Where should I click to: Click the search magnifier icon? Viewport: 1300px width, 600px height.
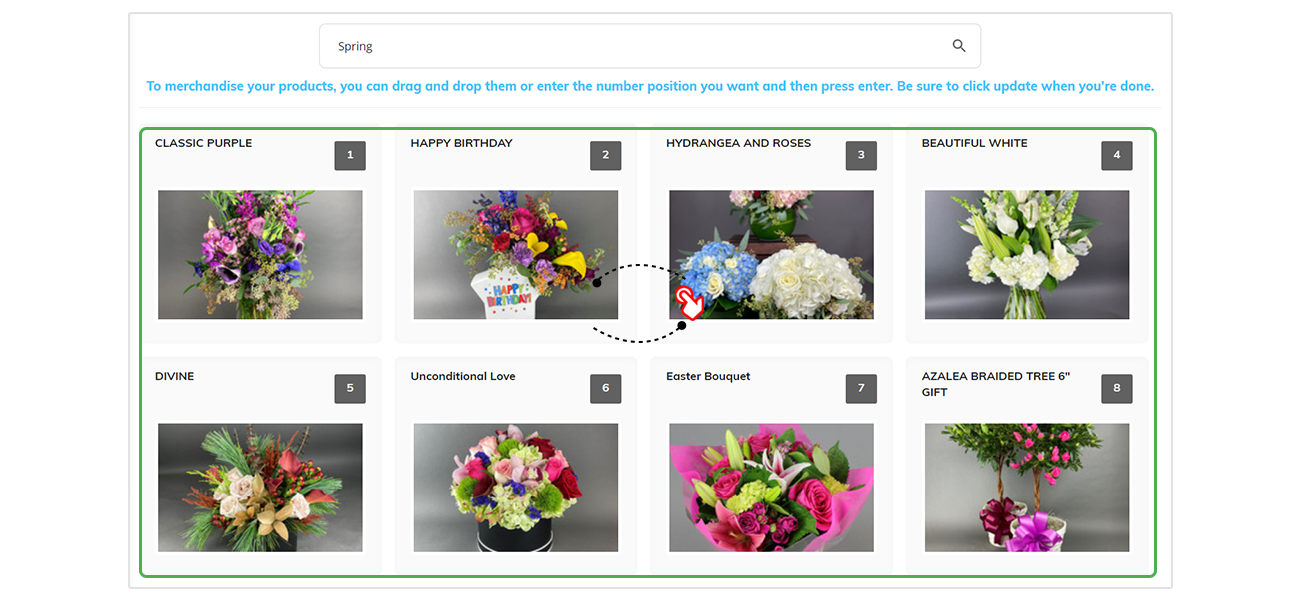[x=958, y=45]
